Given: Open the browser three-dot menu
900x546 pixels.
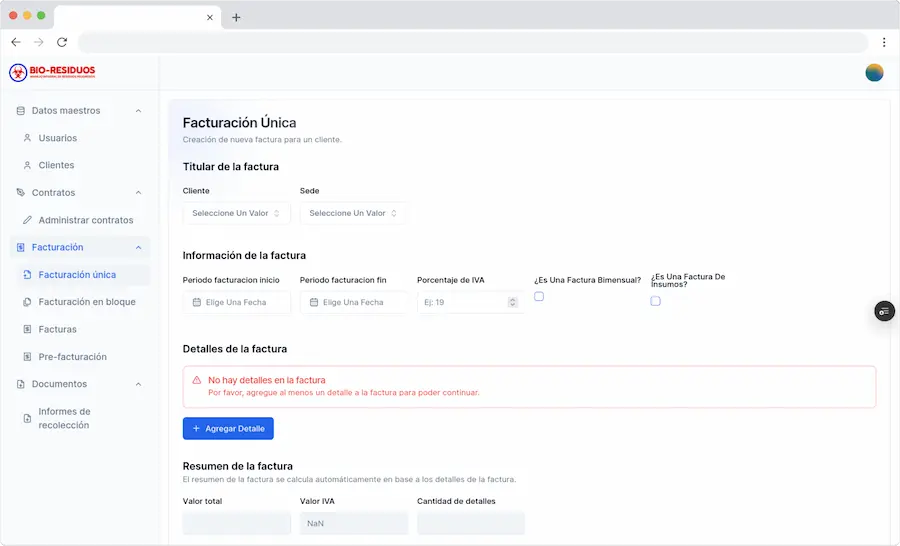Looking at the screenshot, I should tap(884, 42).
